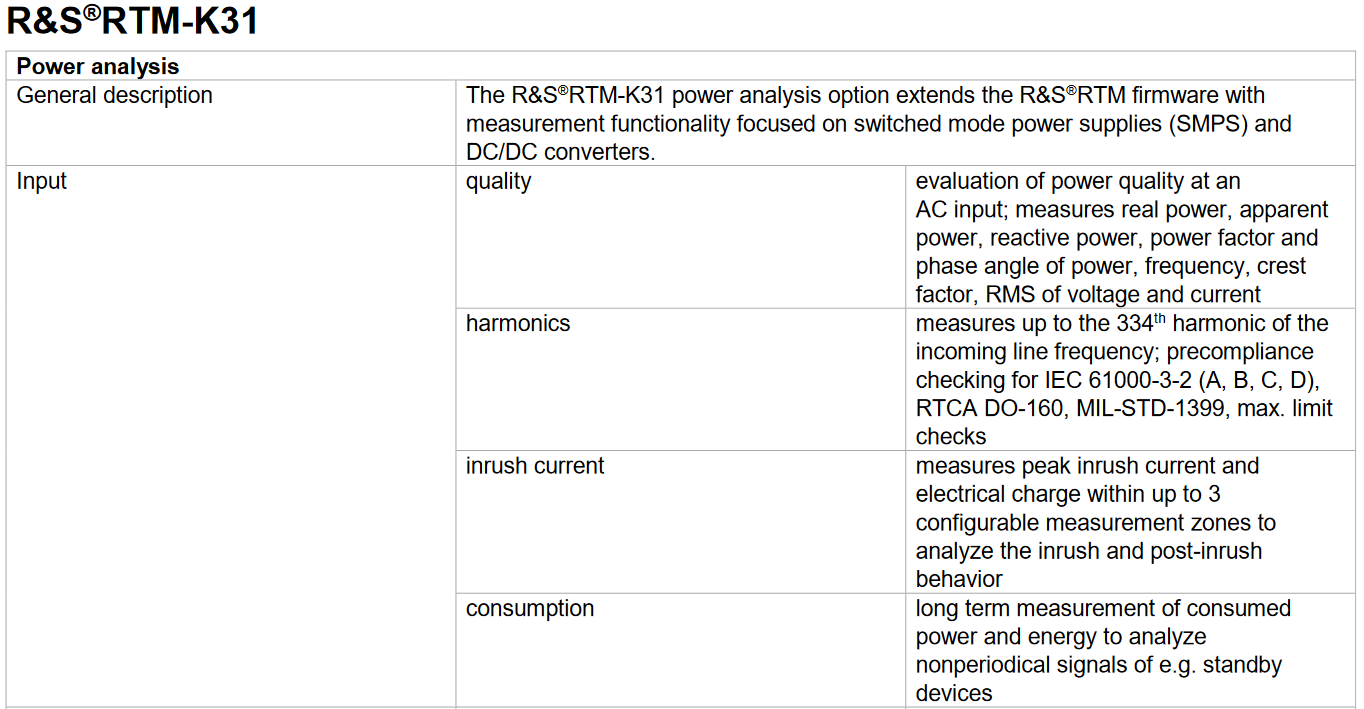Click the "factor, RMS of voltage and current" line
1364x709 pixels.
point(1088,295)
